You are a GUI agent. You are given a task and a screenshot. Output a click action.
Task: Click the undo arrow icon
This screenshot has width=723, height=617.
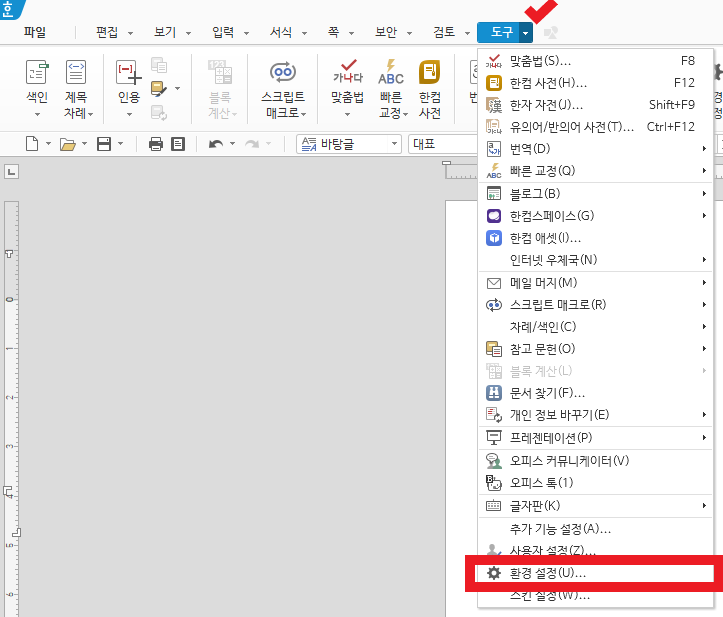[216, 144]
